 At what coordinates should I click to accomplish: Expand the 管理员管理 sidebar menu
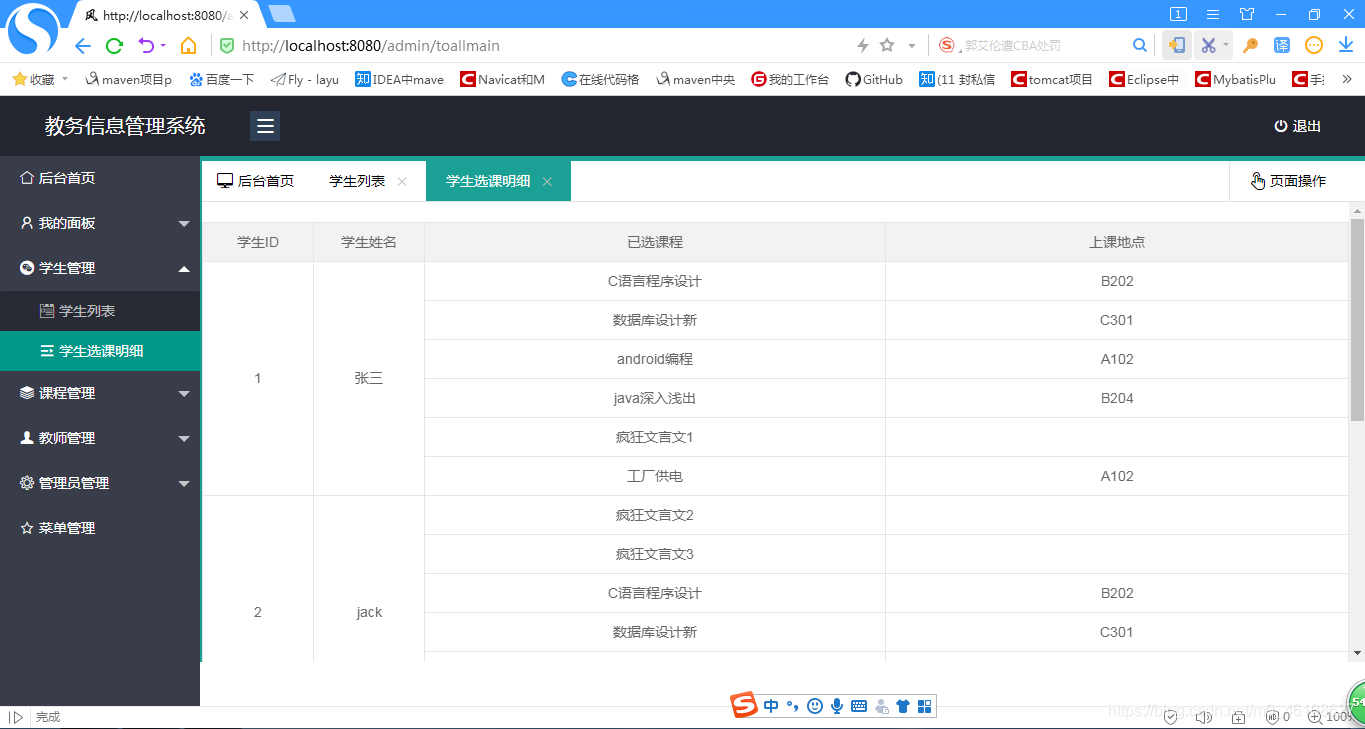click(x=100, y=483)
